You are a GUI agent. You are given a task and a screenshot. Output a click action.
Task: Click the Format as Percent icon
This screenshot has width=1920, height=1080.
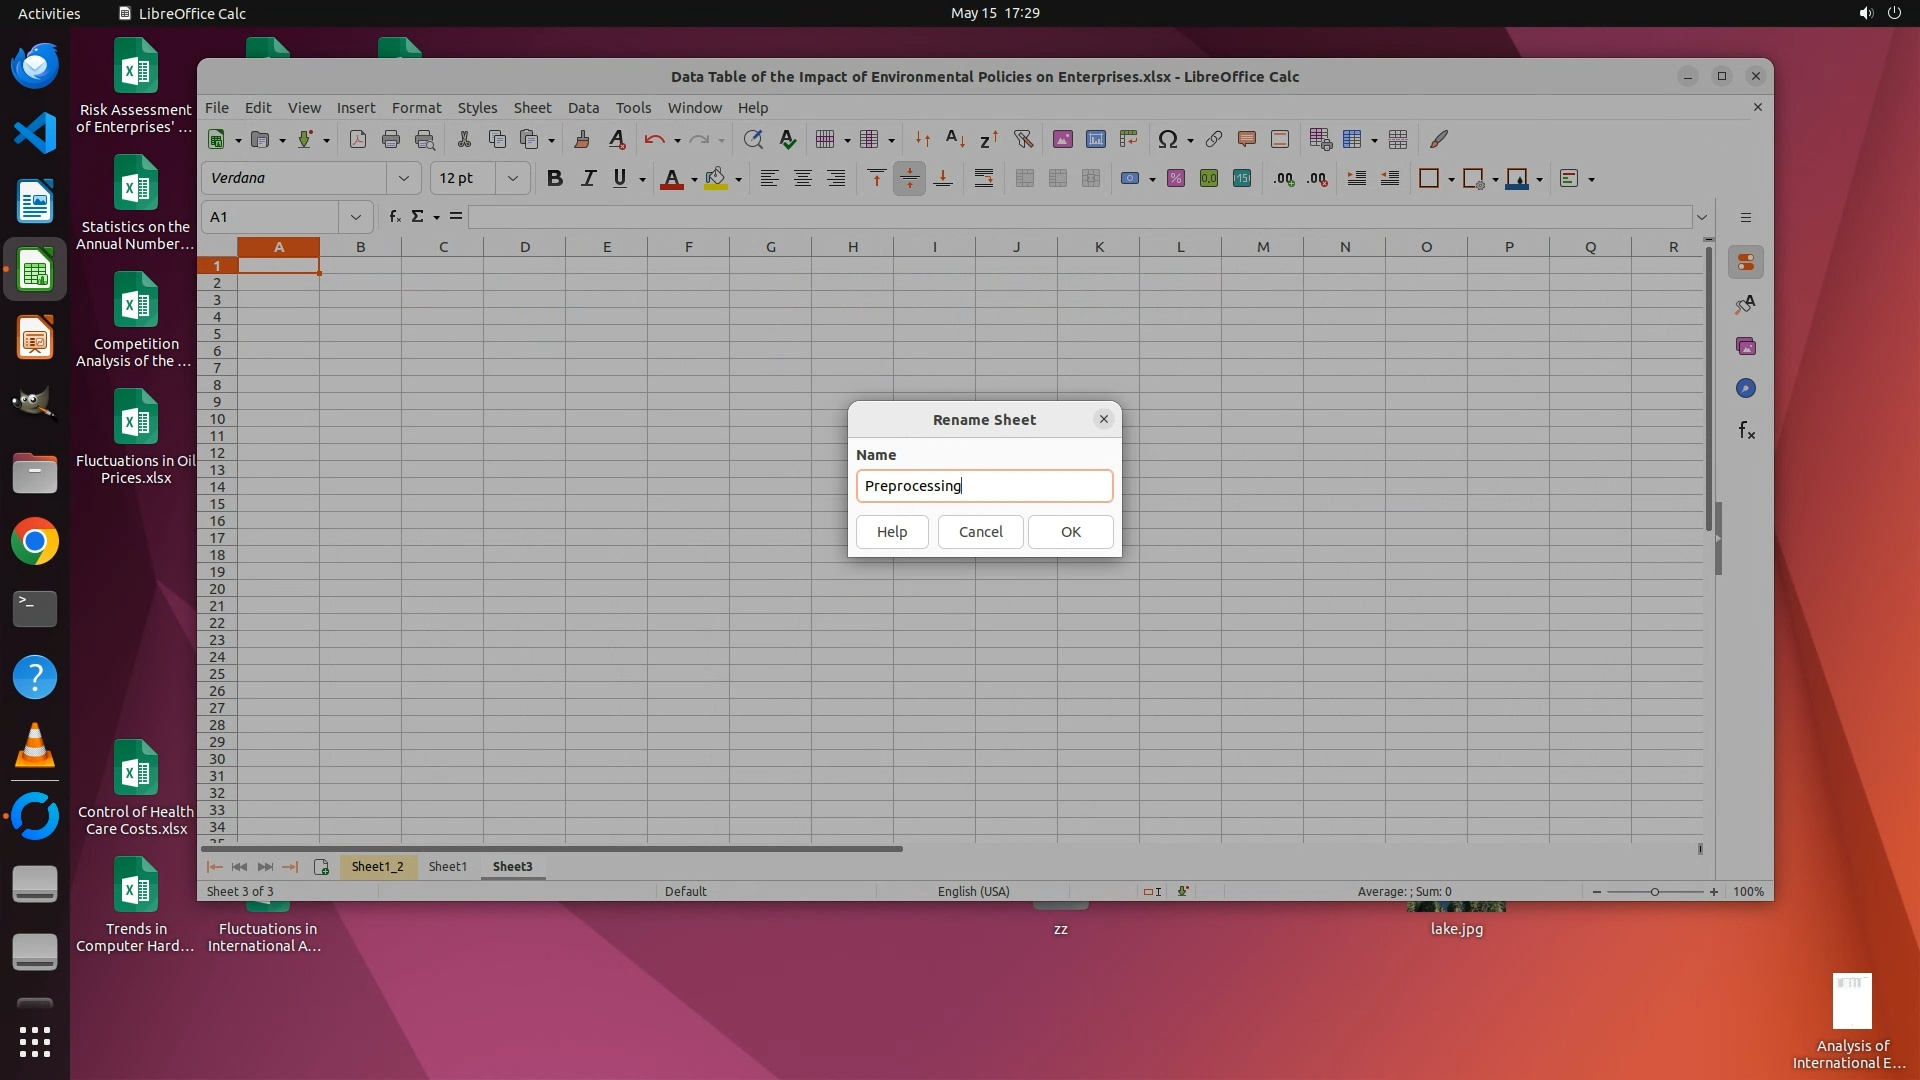click(x=1176, y=179)
